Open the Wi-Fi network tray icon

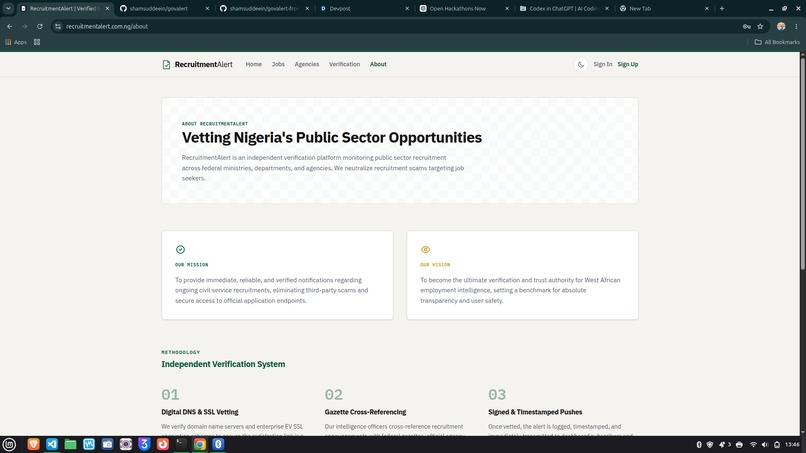tap(753, 445)
